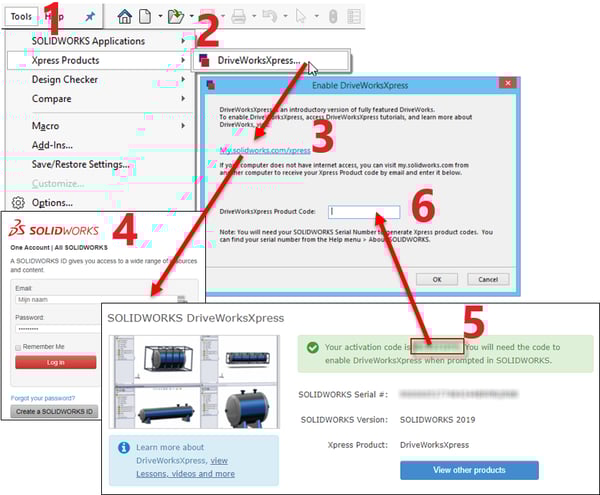Open SOLIDWORKS Applications submenu

click(101, 41)
